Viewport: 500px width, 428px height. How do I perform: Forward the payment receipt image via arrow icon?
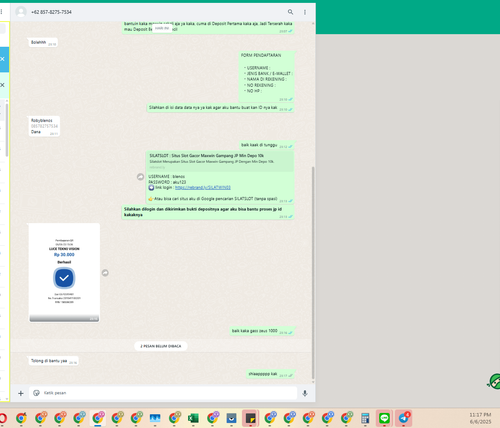(x=105, y=273)
